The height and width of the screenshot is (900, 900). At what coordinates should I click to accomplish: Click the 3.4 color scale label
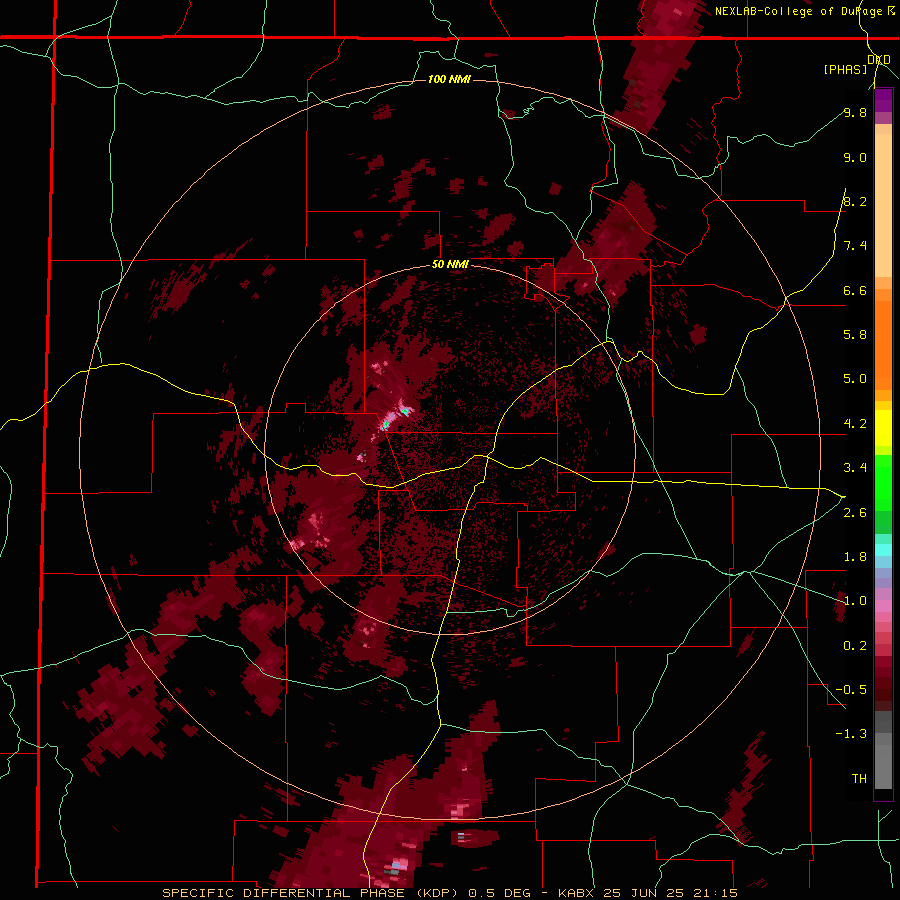coord(855,468)
